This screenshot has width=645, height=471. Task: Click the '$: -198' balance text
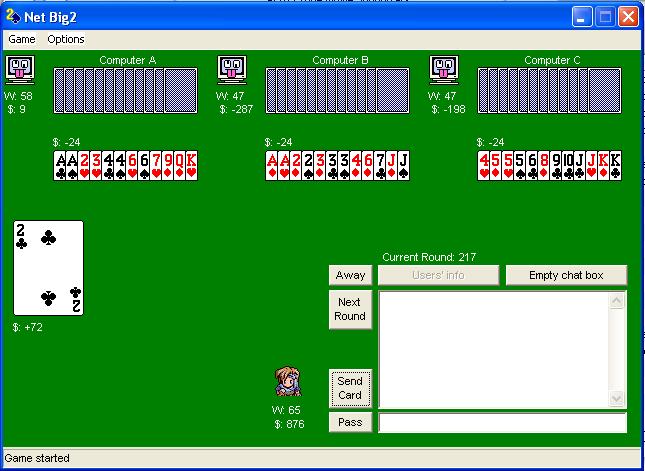click(448, 109)
